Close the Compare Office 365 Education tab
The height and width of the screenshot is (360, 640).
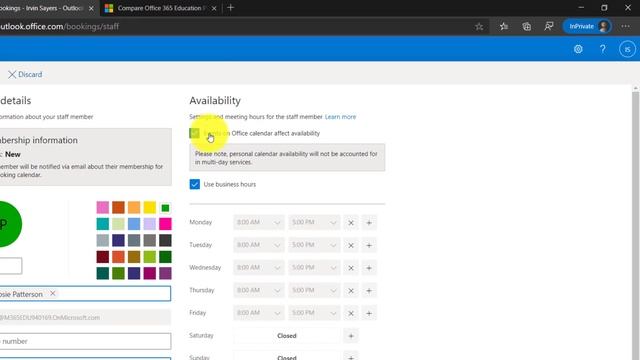pyautogui.click(x=214, y=8)
